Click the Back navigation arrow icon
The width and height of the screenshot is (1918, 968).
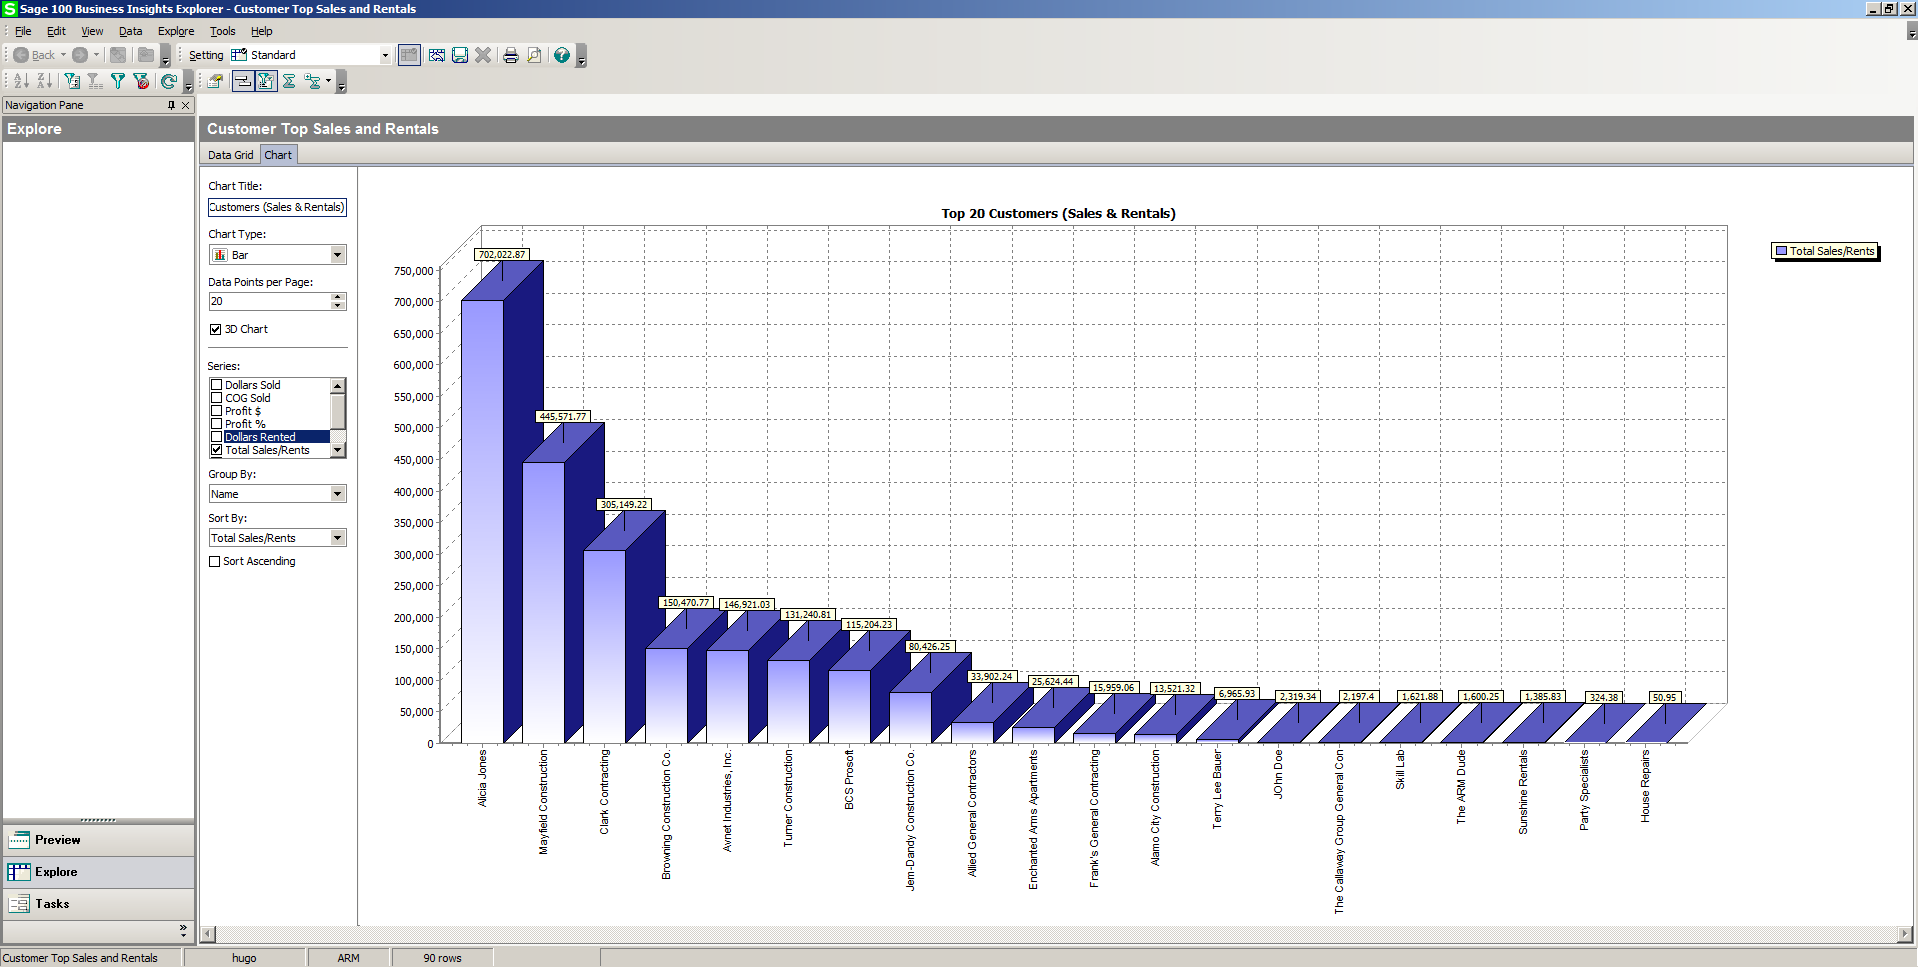[20, 55]
